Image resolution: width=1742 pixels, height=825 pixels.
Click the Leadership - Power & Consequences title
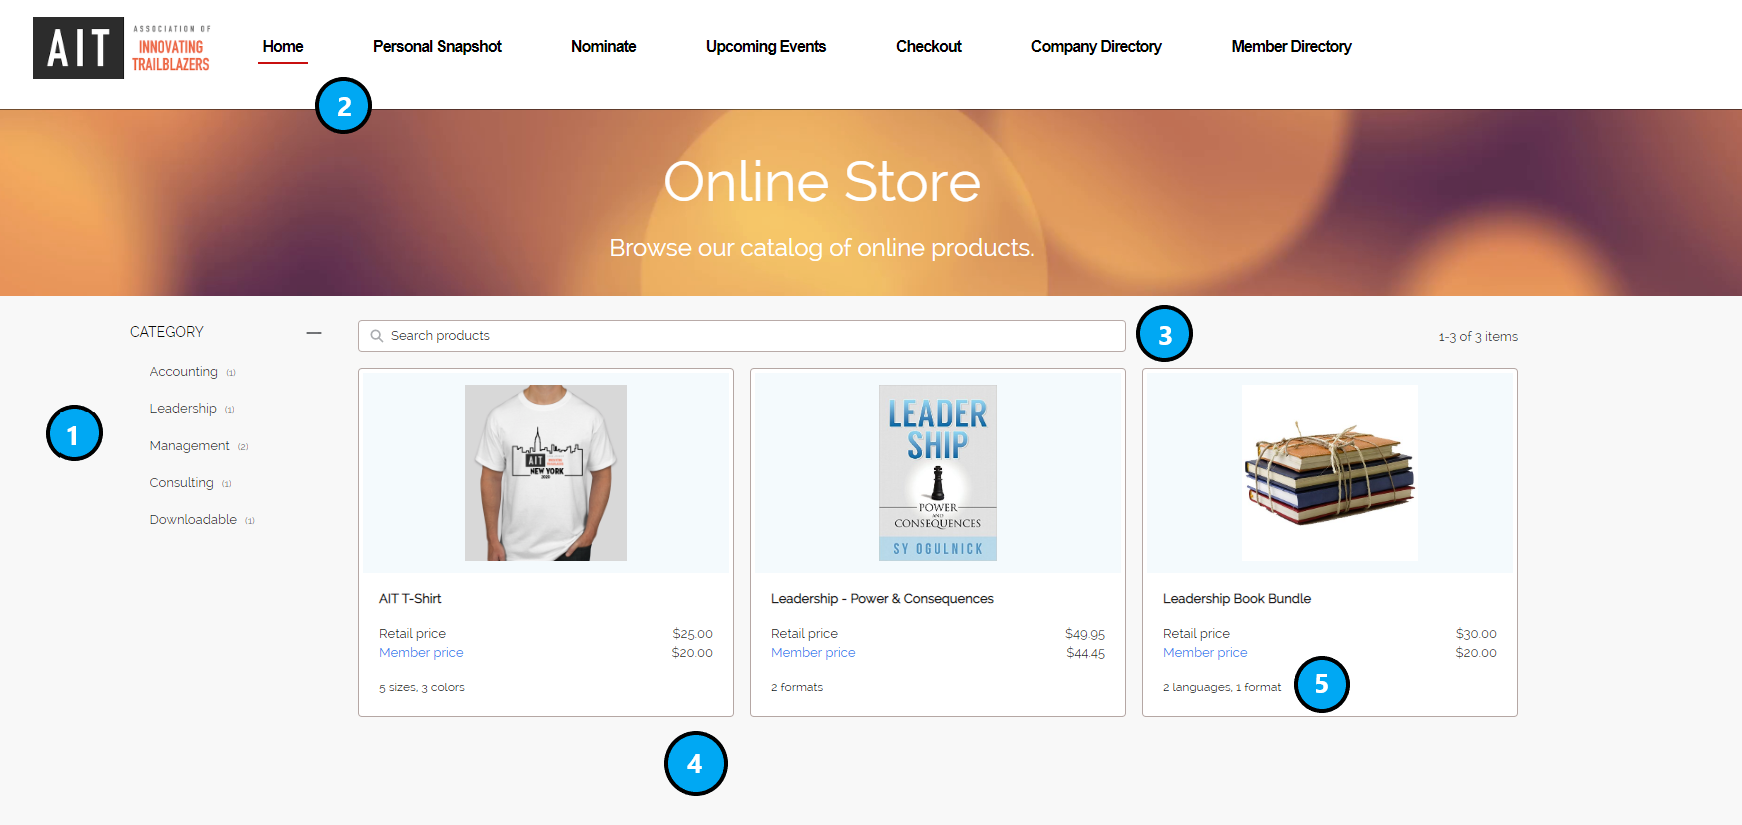(x=882, y=599)
